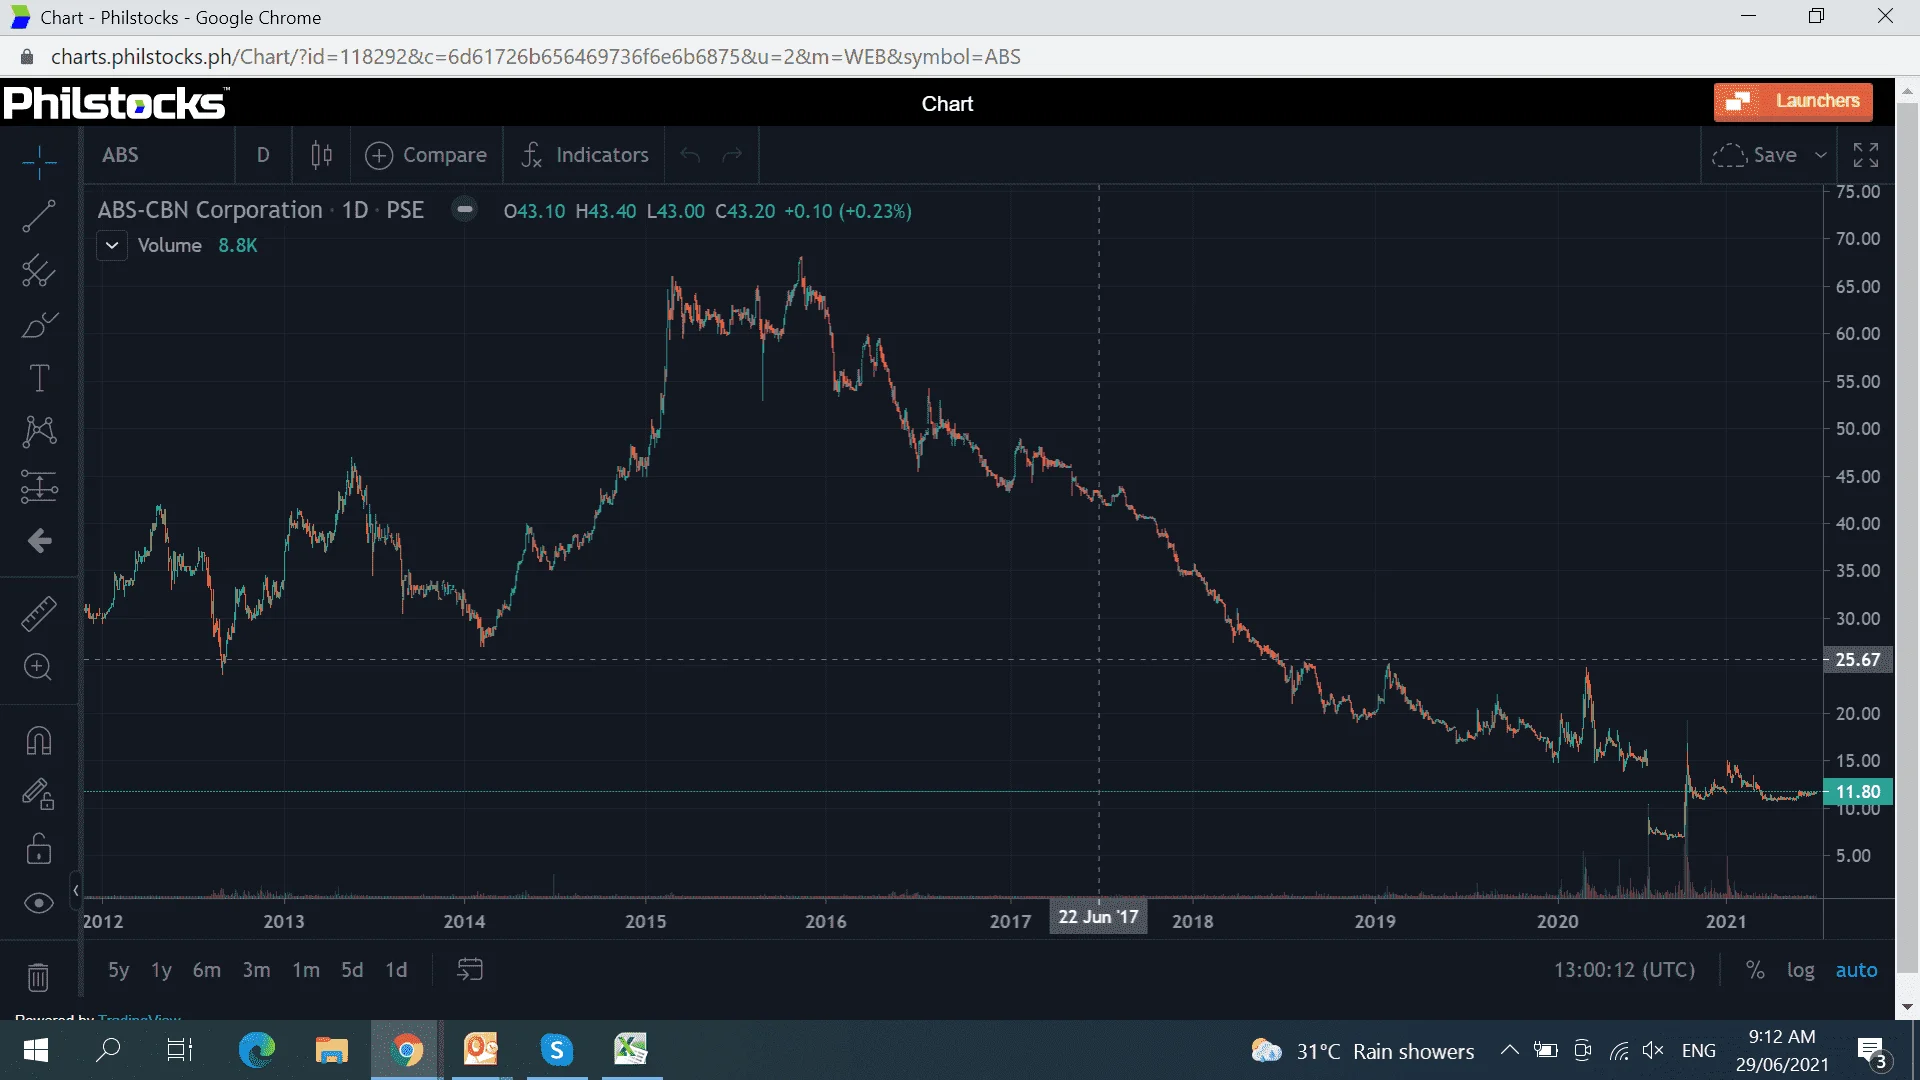1920x1080 pixels.
Task: Open the Launchers menu
Action: pos(1793,102)
